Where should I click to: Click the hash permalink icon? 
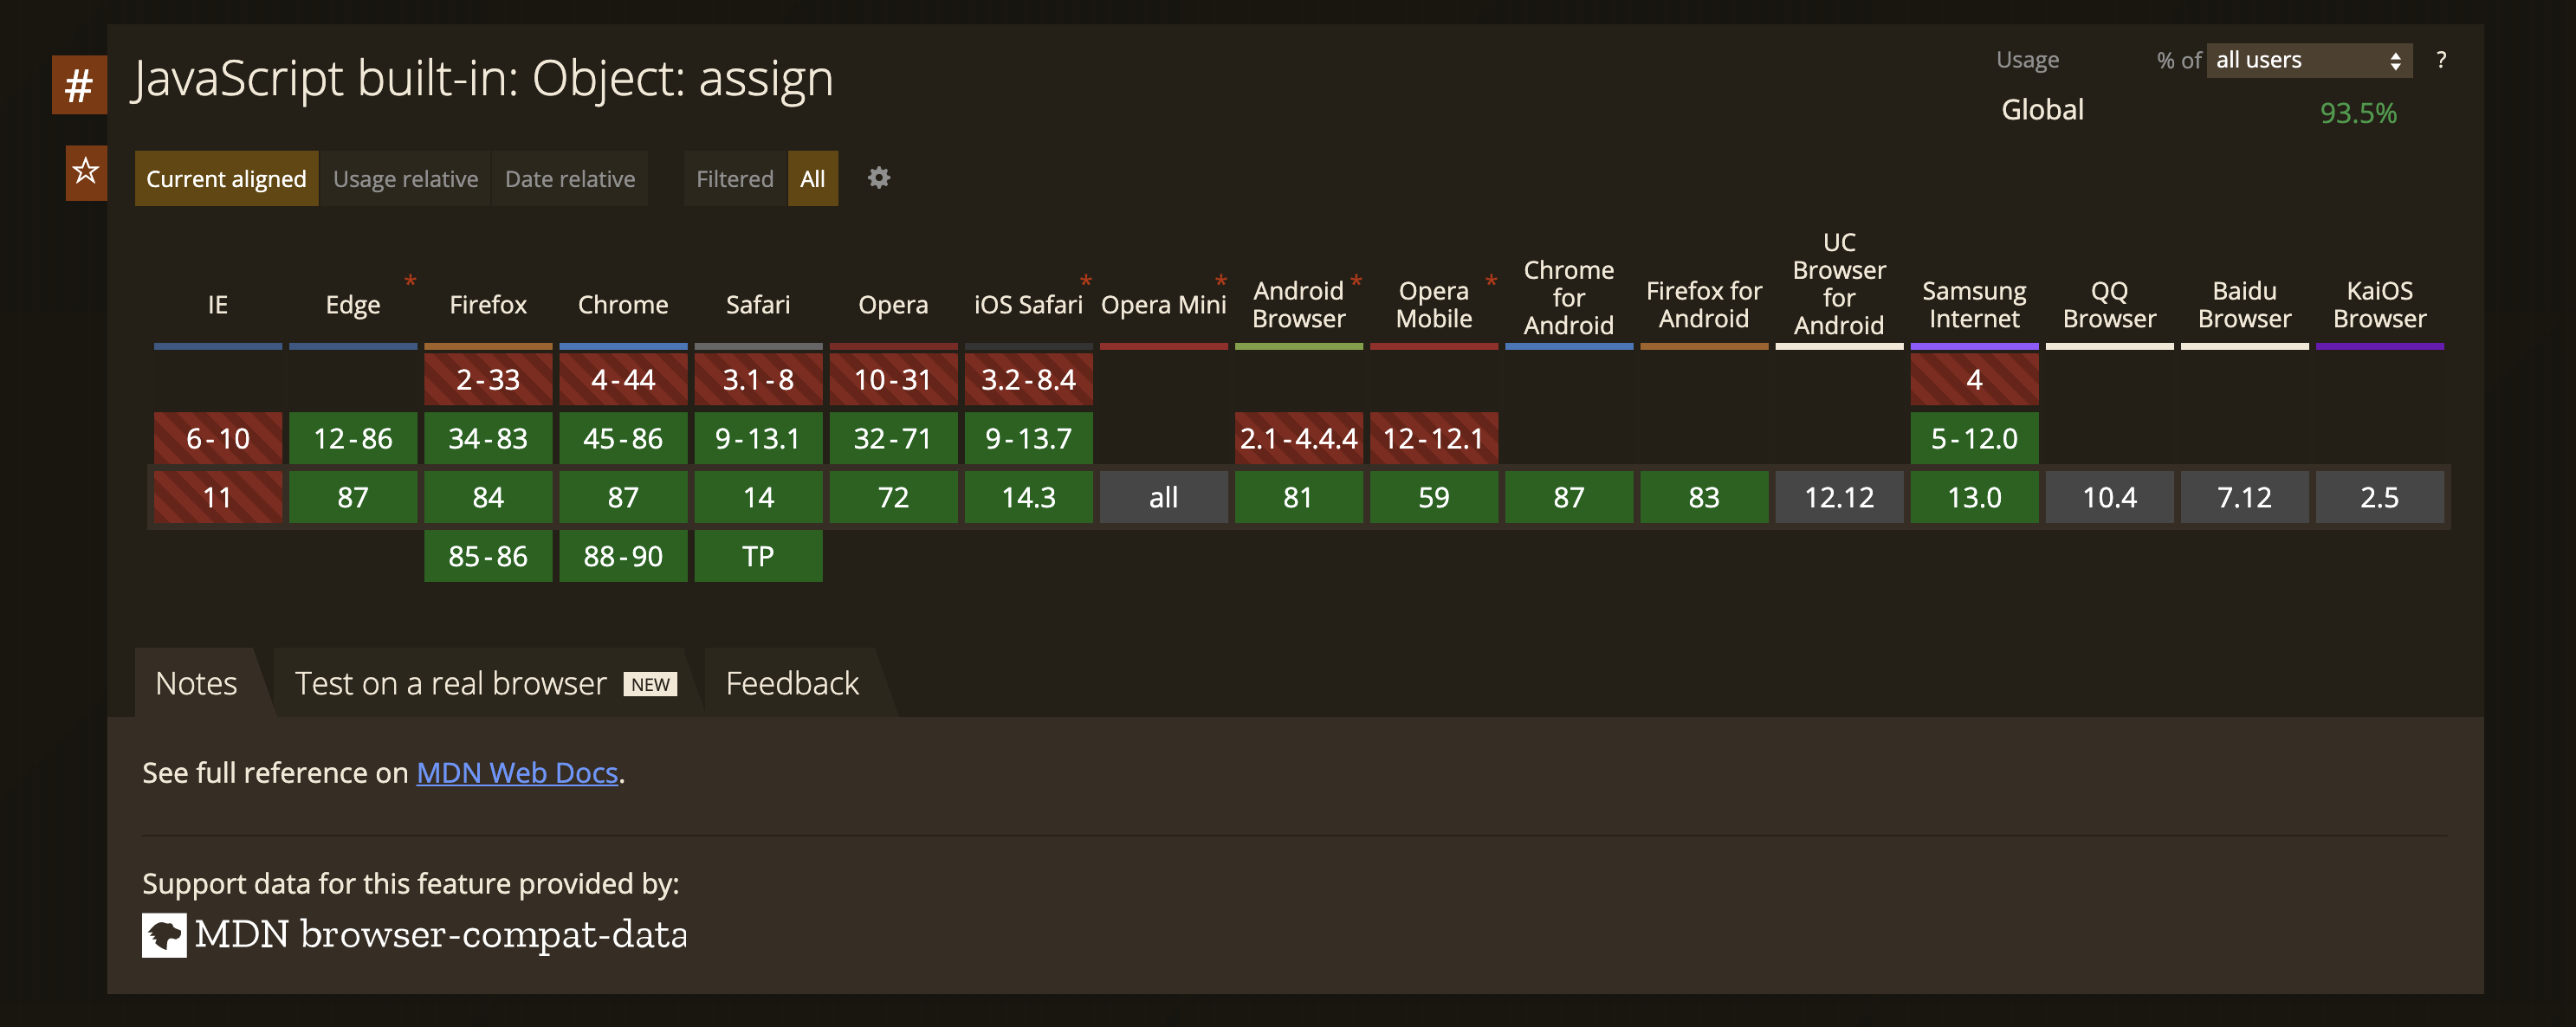pos(79,85)
